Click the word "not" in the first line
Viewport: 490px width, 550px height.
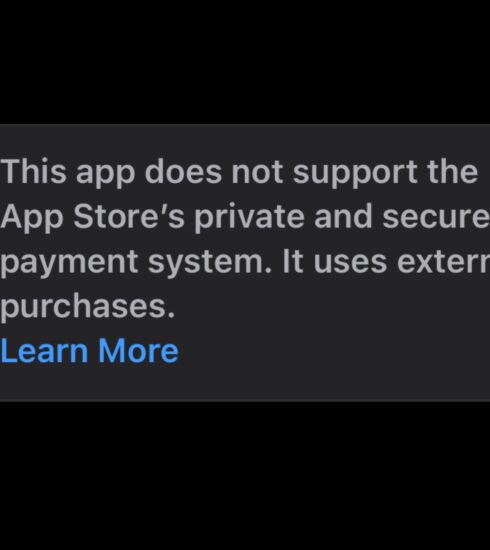pos(257,172)
